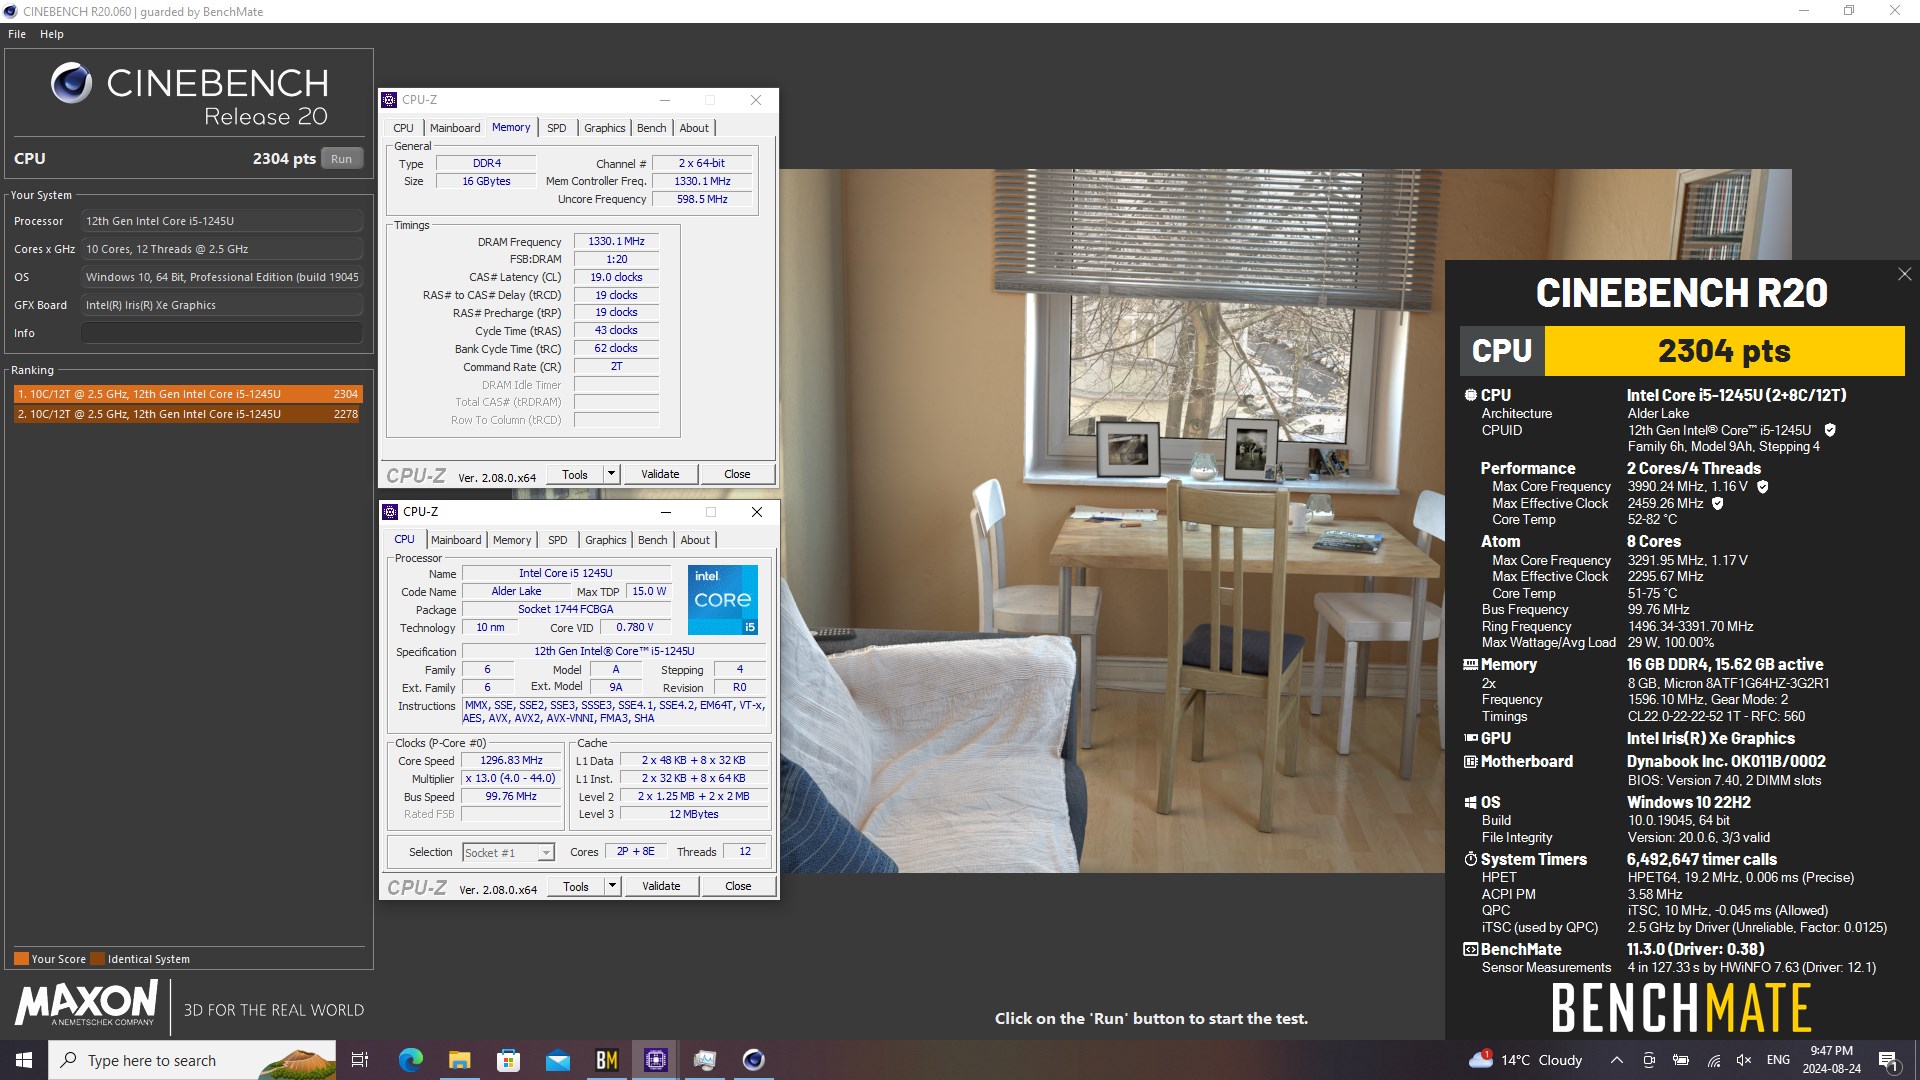
Task: Open the notification center icon
Action: (x=1889, y=1061)
